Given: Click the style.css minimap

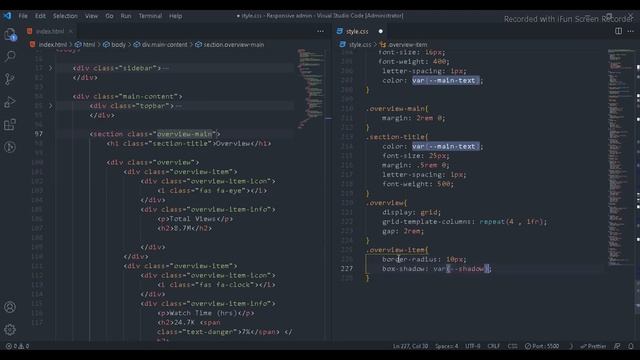Looking at the screenshot, I should pos(621,157).
